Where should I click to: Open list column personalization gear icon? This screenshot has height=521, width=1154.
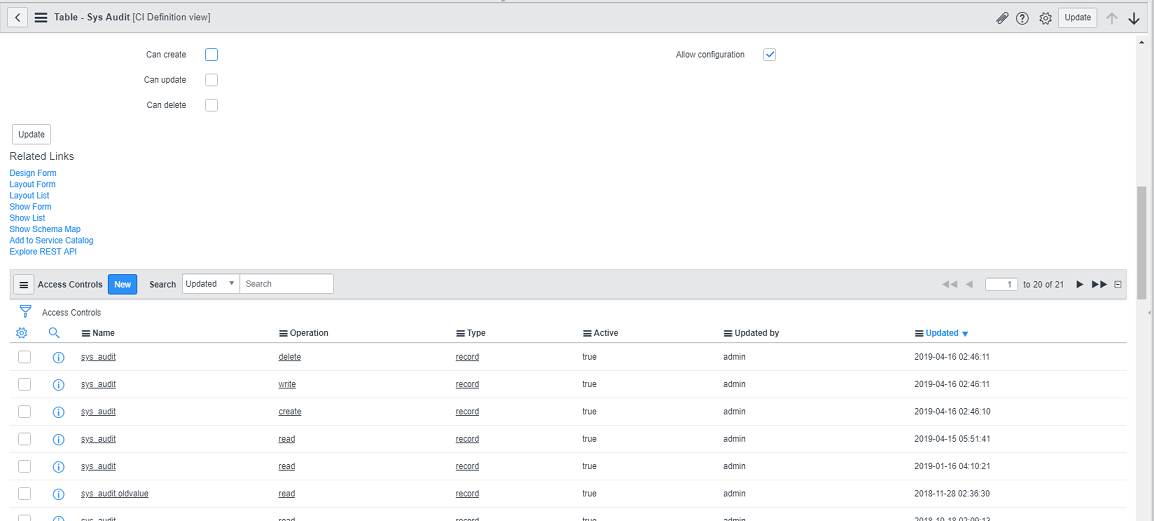coord(22,333)
